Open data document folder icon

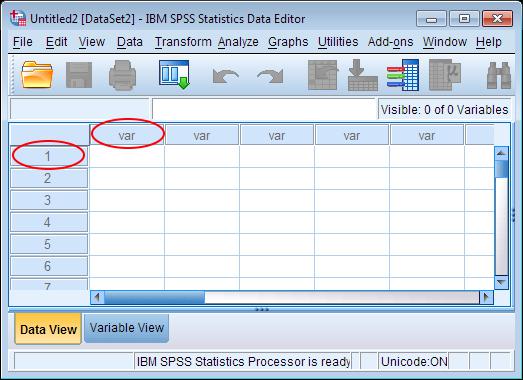point(37,75)
